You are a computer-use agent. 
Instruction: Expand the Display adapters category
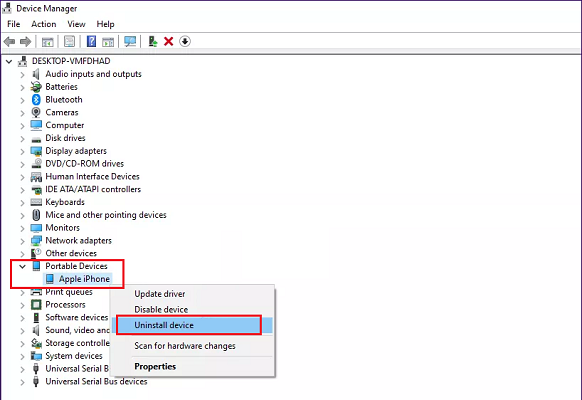(x=22, y=151)
